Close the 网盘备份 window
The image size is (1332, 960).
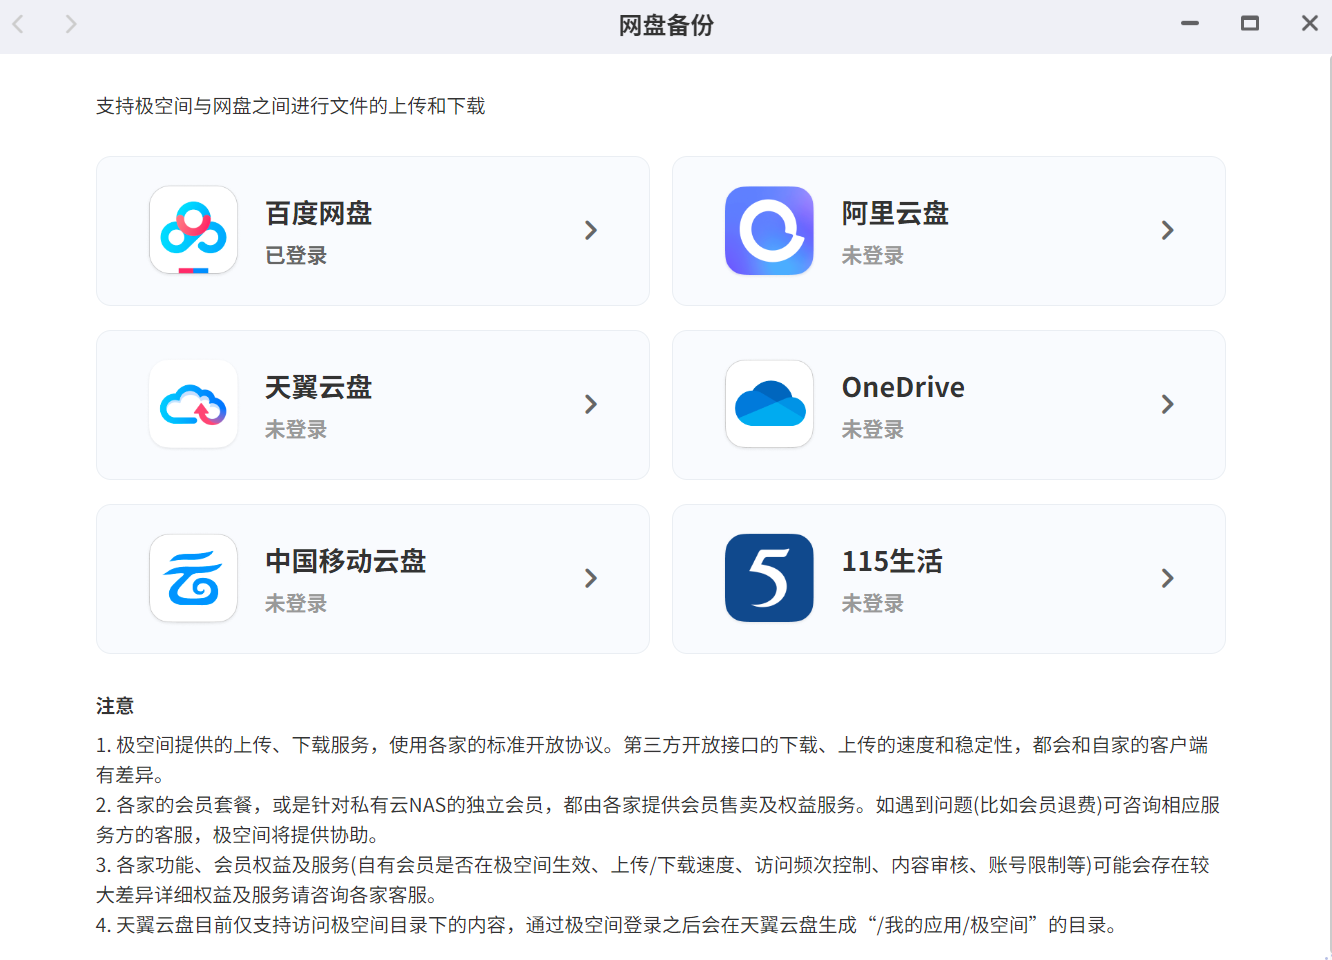pyautogui.click(x=1310, y=23)
